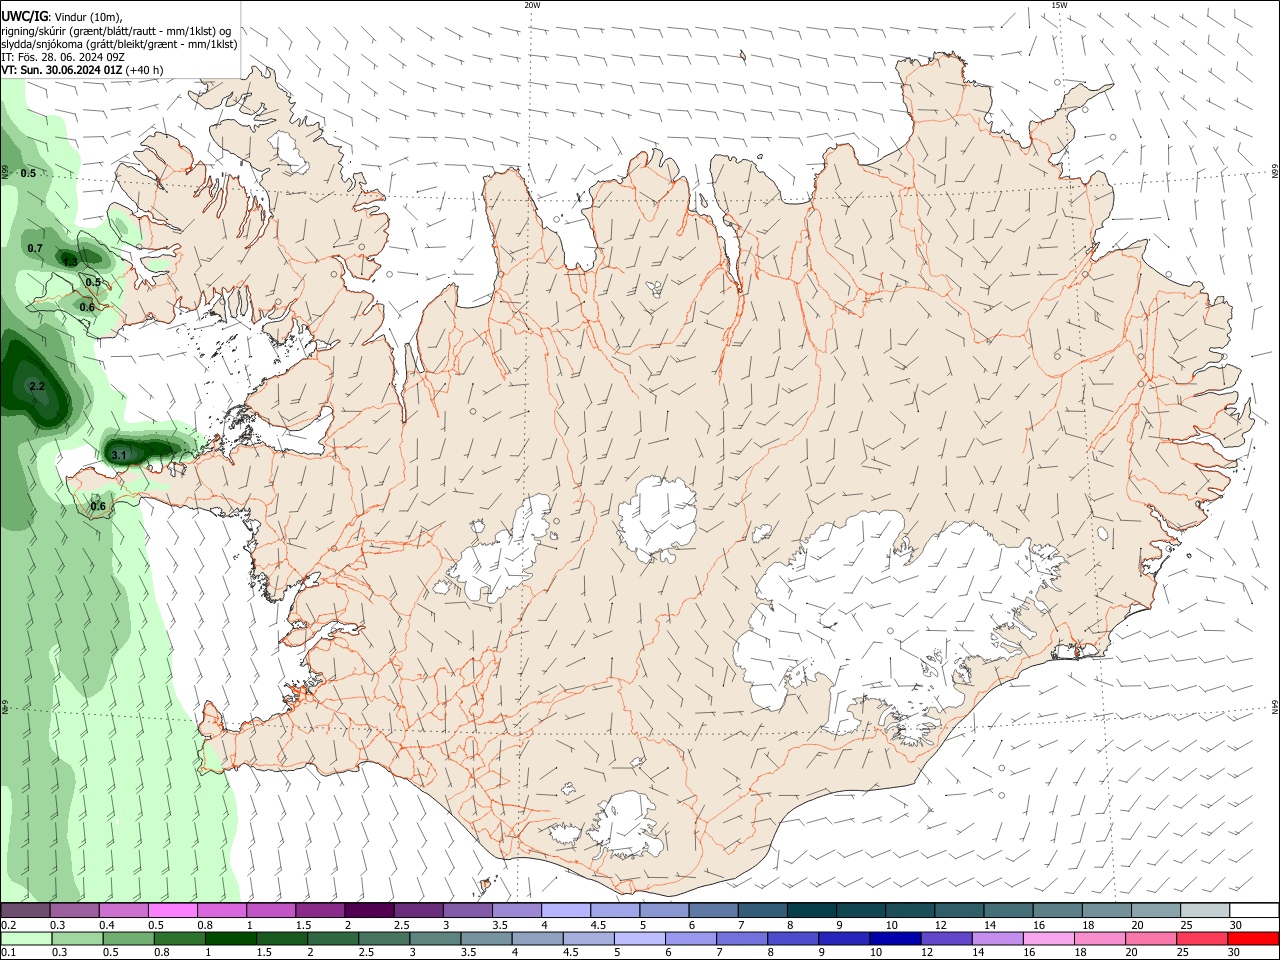Click the 0.7 precipitation value on the map
Viewport: 1280px width, 960px height.
click(35, 248)
